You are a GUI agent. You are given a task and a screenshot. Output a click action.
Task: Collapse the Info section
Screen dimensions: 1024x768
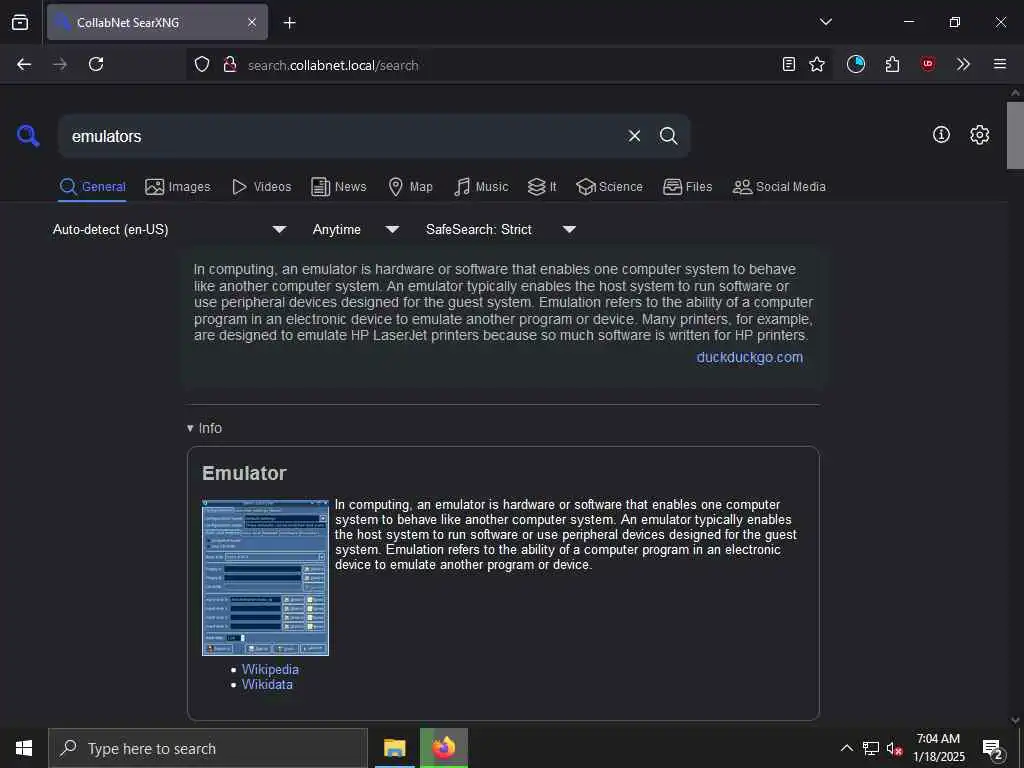coord(204,428)
